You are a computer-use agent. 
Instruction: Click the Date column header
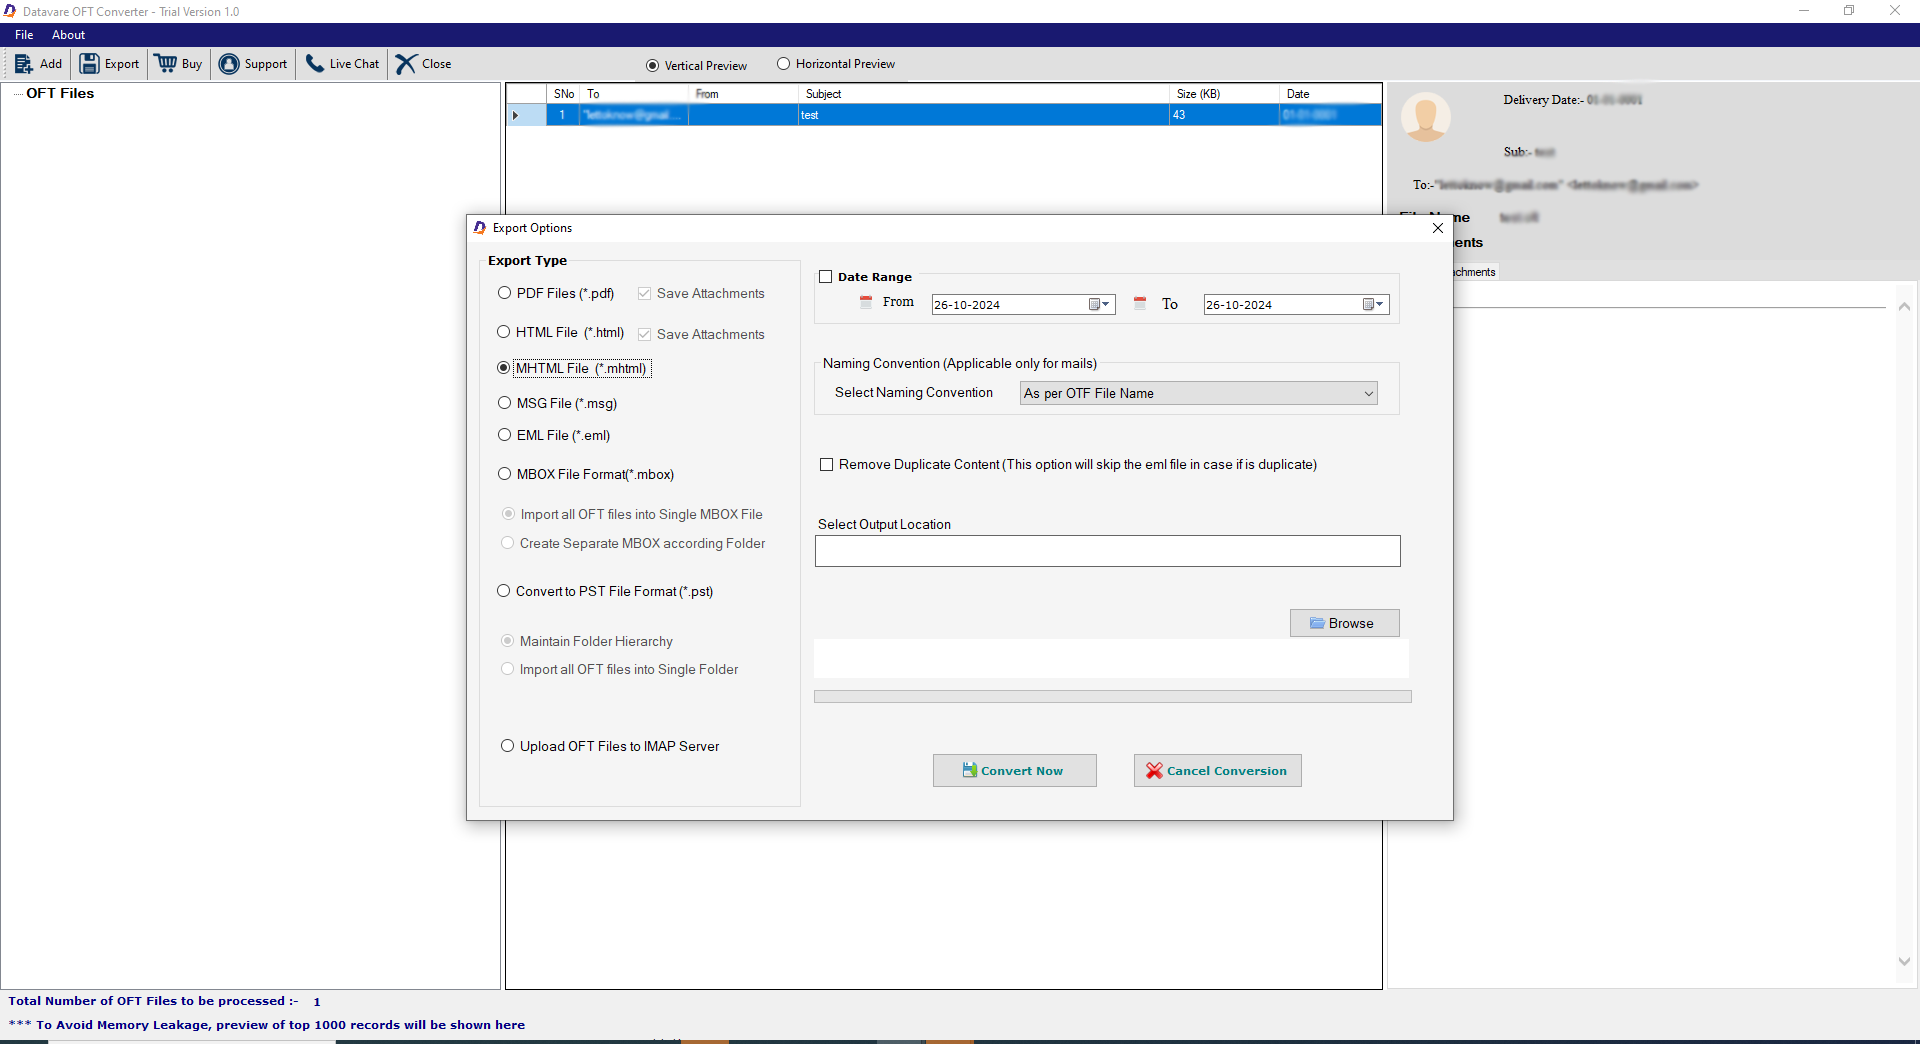(x=1330, y=94)
